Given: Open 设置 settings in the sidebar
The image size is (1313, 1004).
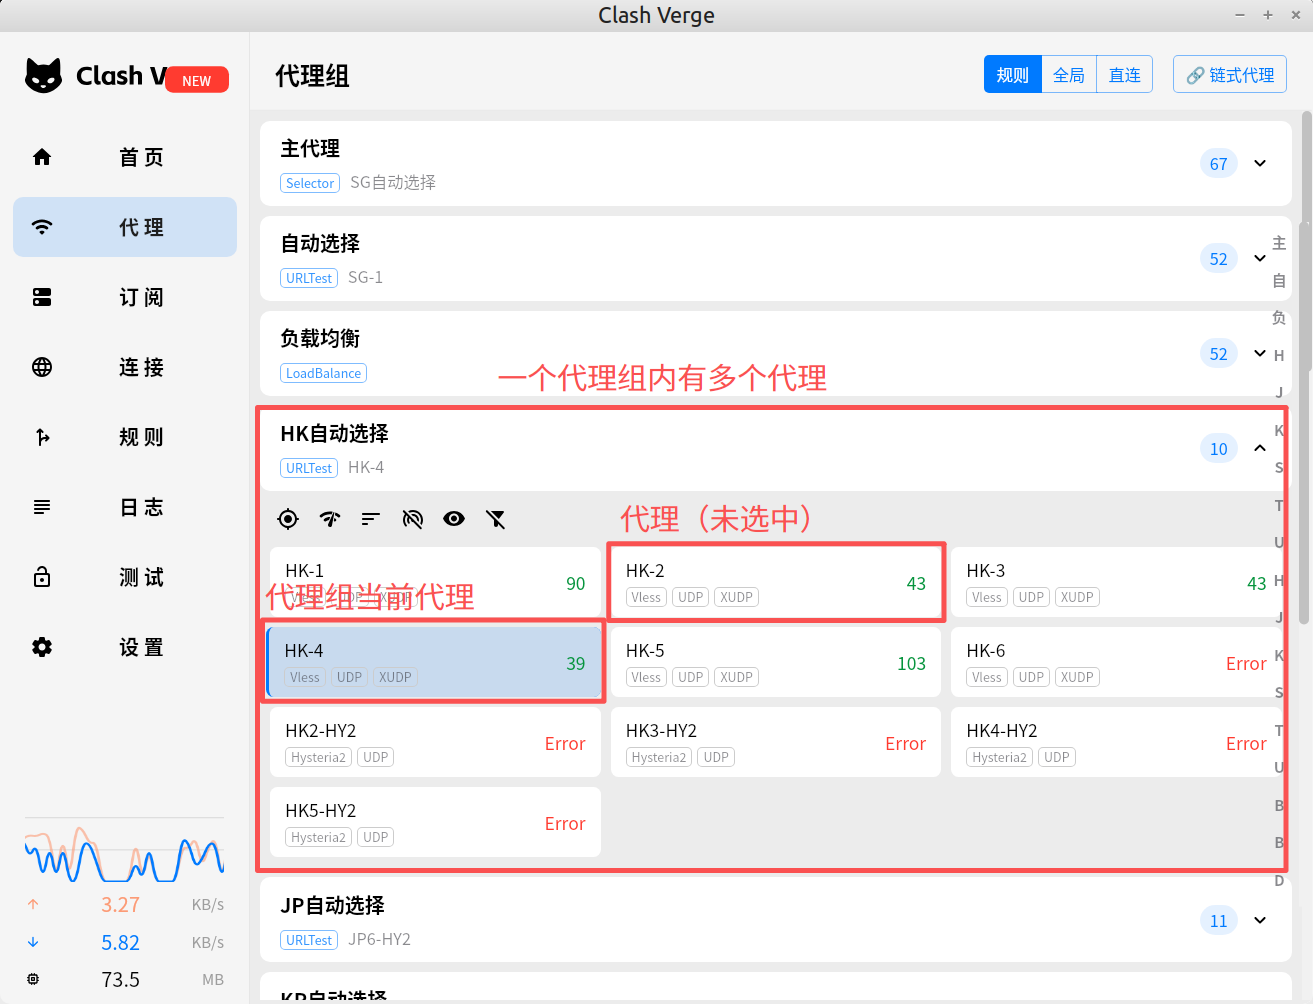Looking at the screenshot, I should 125,647.
